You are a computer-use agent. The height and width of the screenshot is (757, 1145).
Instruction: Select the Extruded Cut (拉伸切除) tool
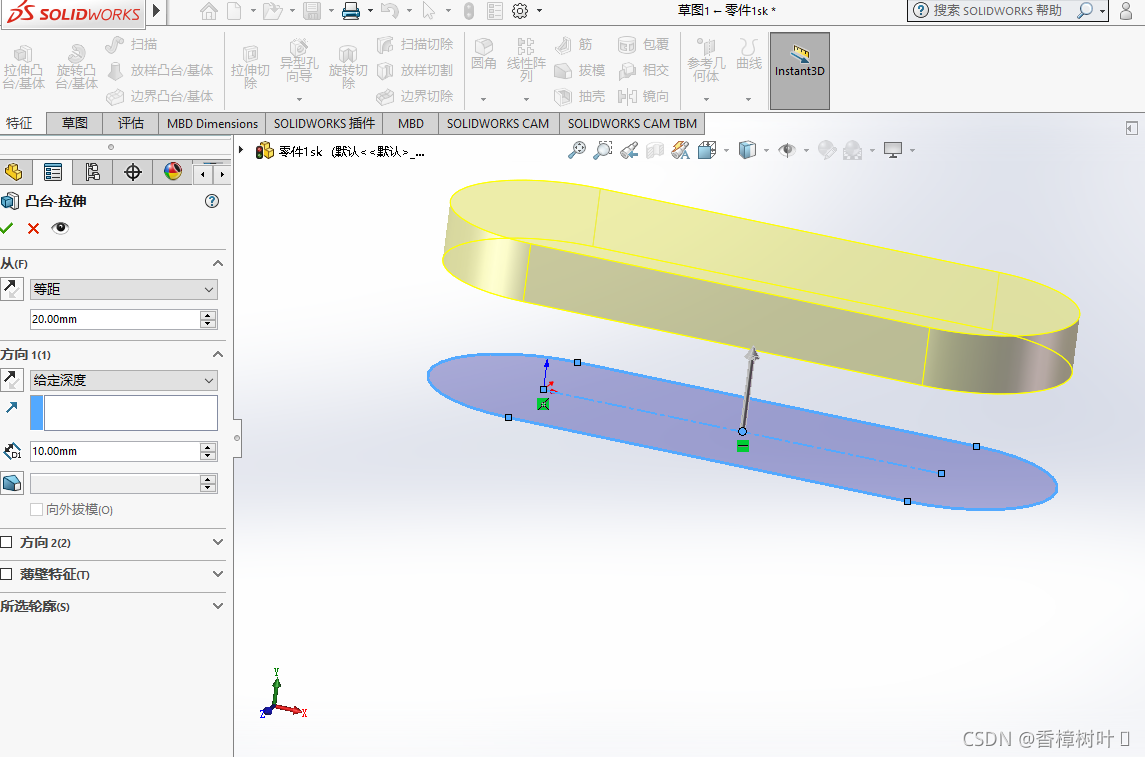tap(250, 67)
